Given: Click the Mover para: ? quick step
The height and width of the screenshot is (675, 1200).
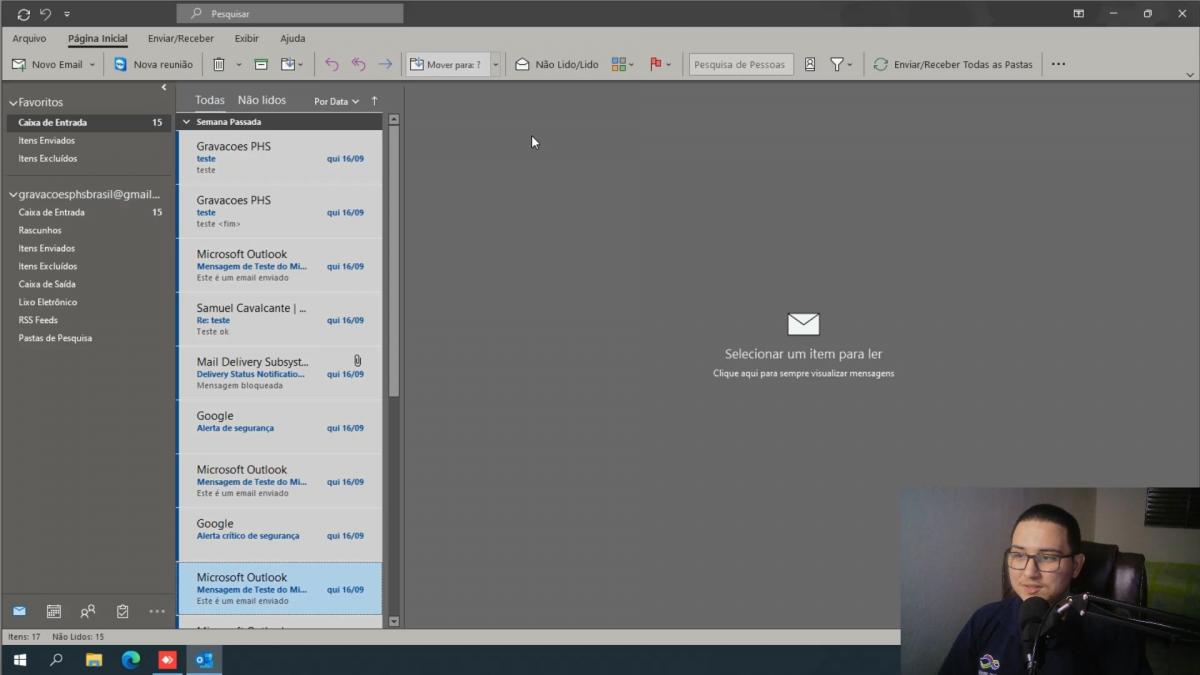Looking at the screenshot, I should click(447, 64).
